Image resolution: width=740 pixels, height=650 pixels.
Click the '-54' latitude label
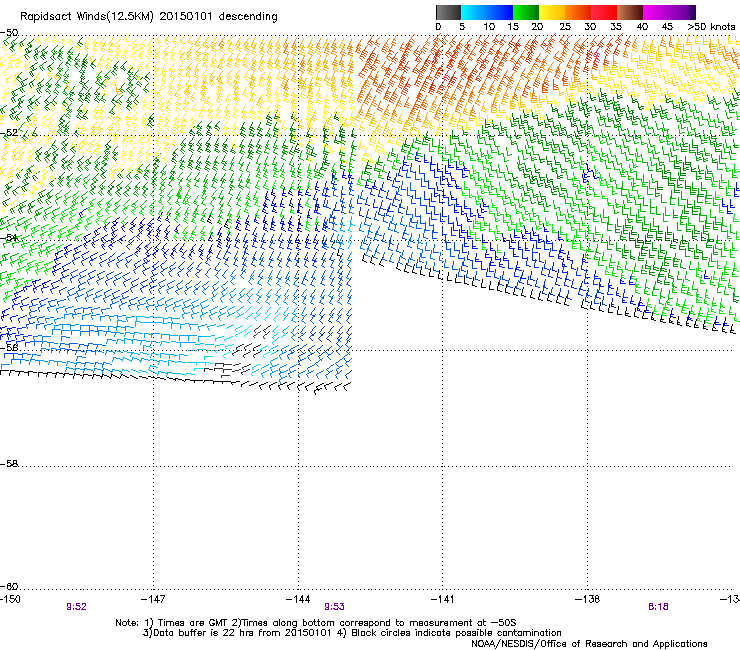point(9,238)
